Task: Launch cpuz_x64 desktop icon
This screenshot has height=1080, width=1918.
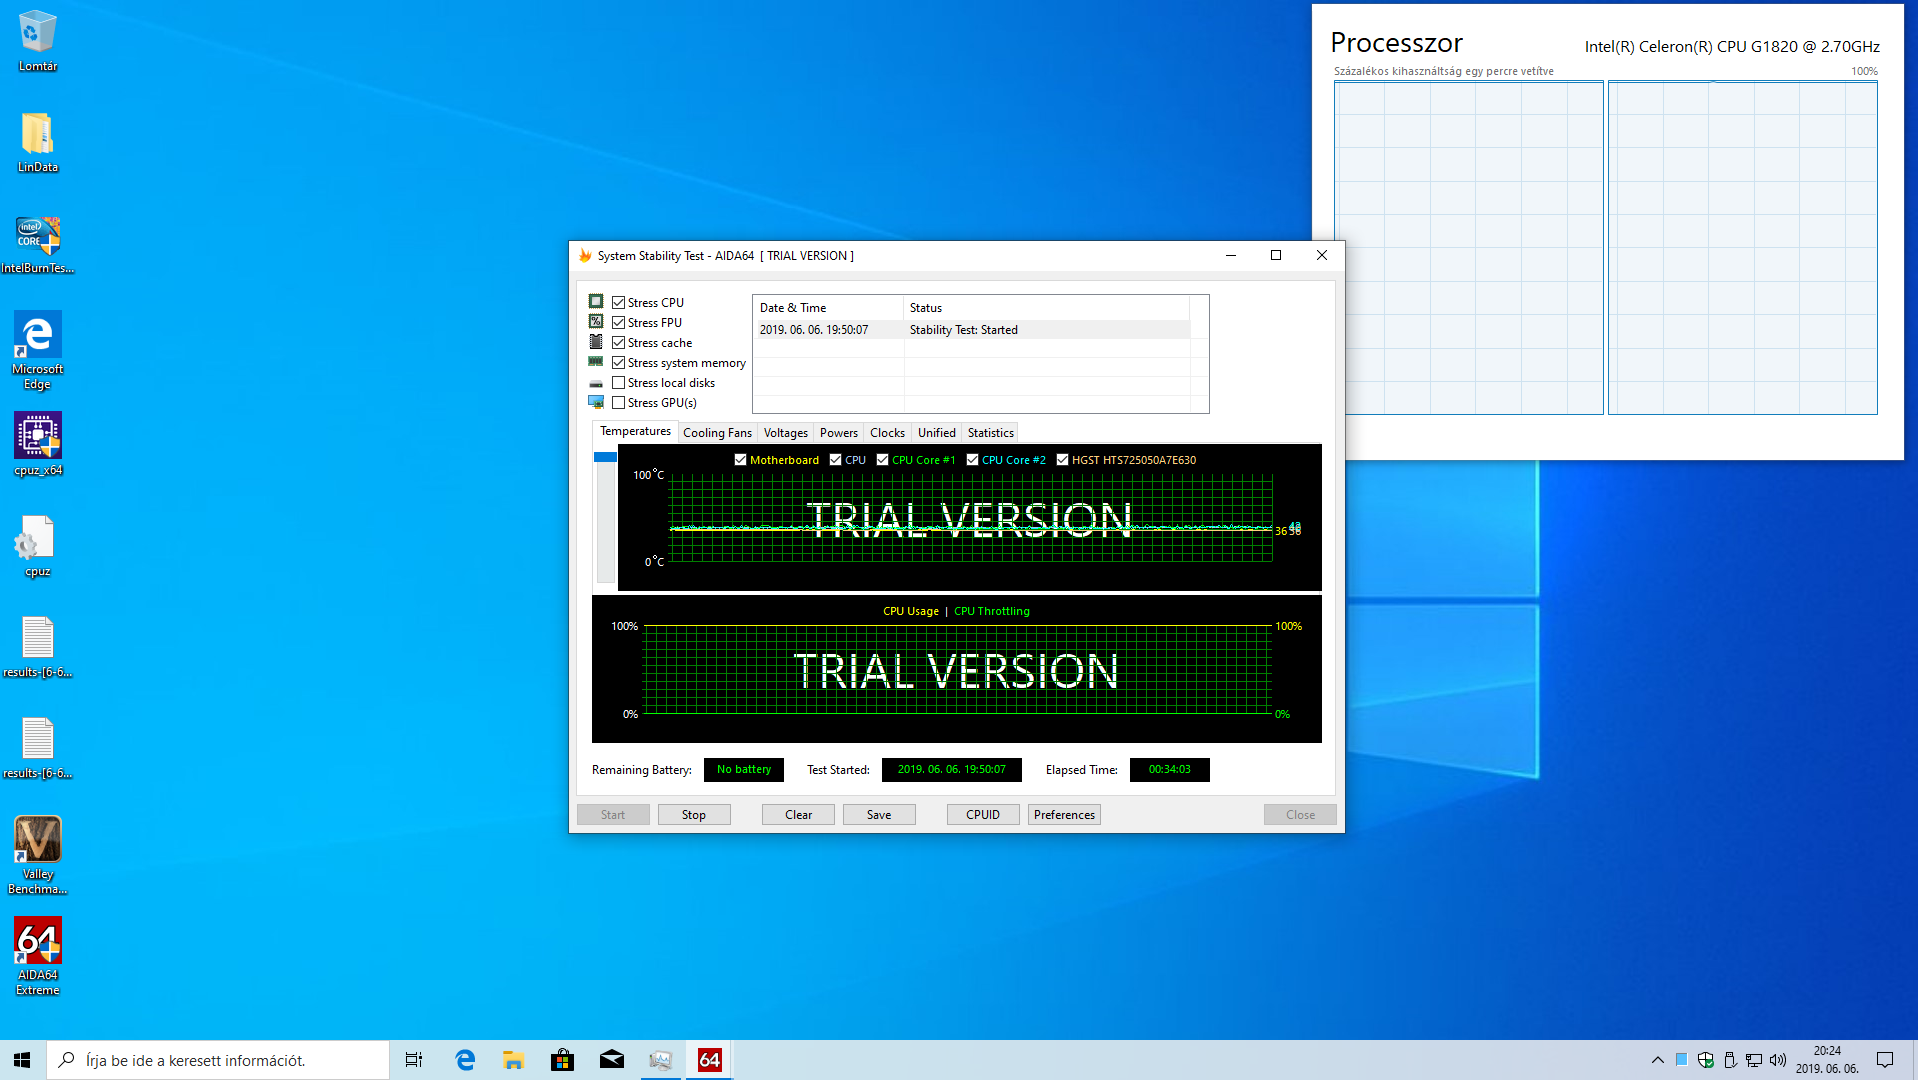Action: 38,444
